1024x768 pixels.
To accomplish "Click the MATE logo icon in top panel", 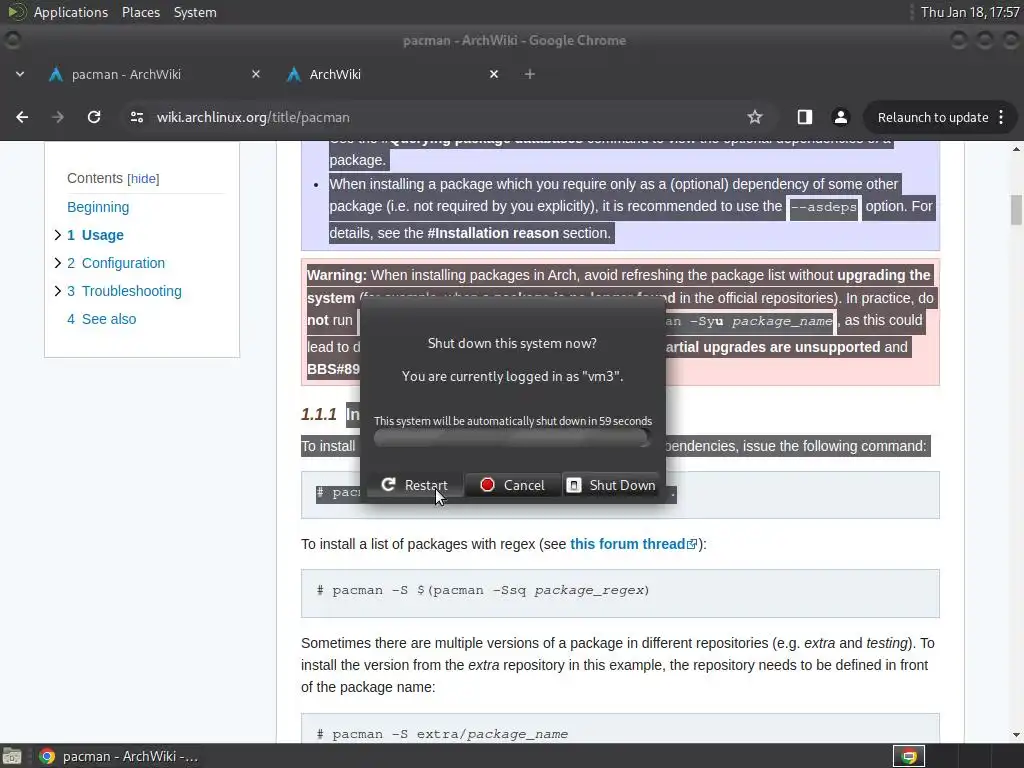I will (x=17, y=12).
